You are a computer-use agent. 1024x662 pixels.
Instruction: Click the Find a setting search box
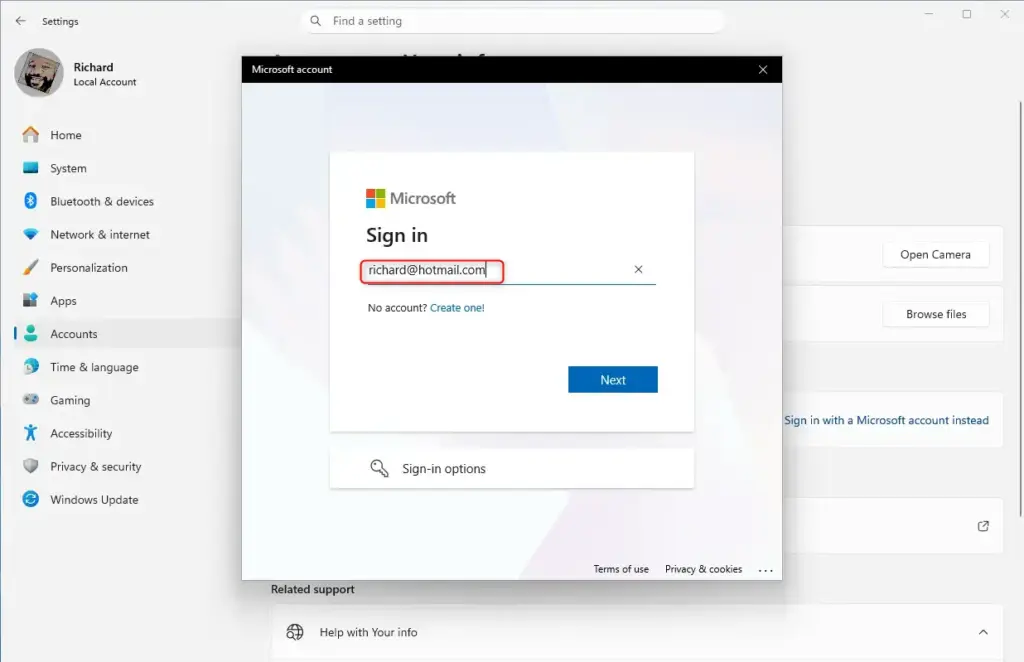(513, 21)
